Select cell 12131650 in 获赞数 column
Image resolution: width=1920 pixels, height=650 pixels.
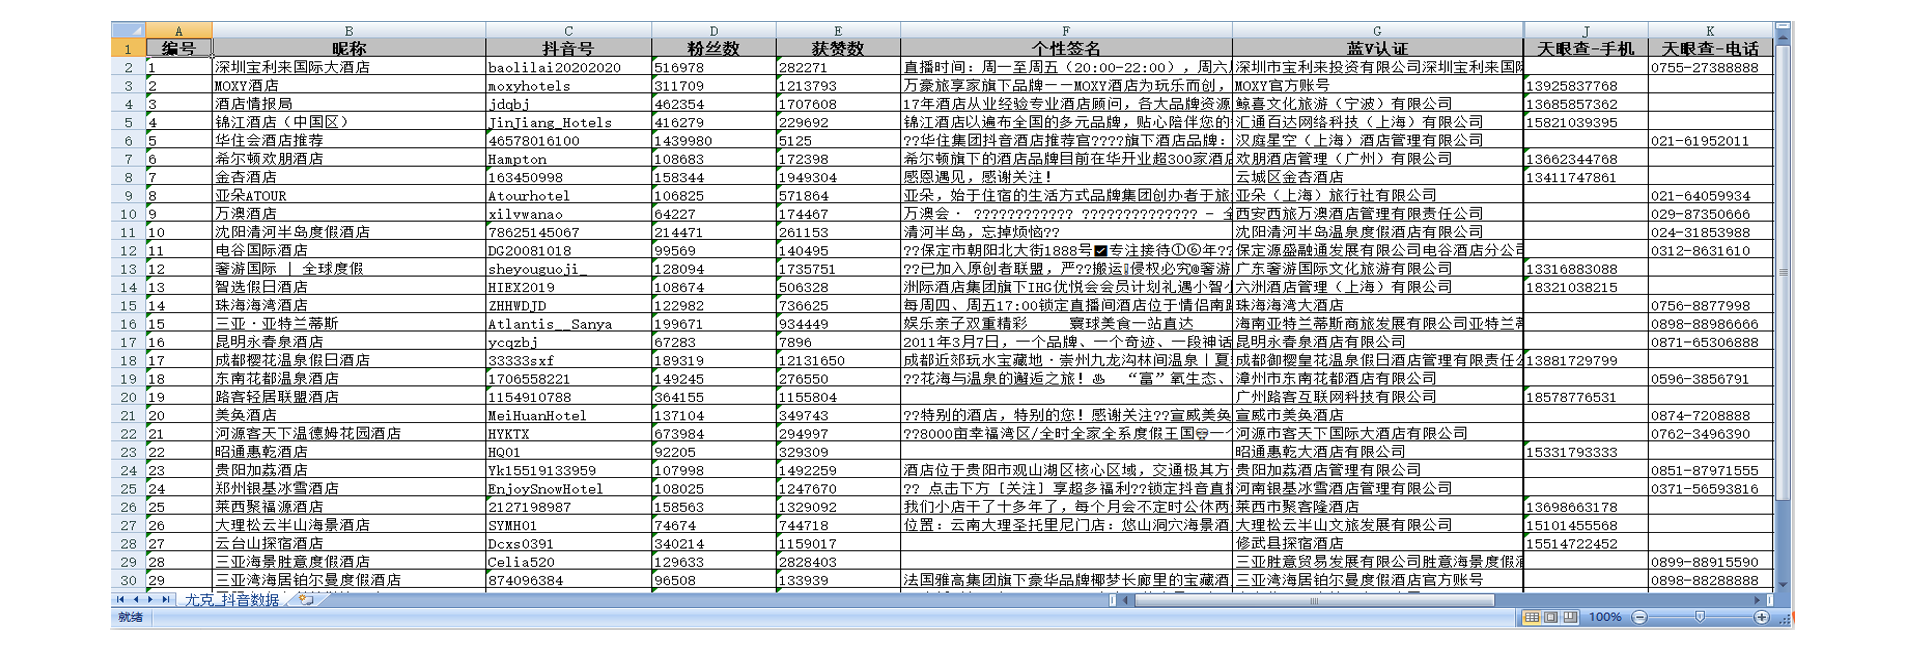tap(838, 360)
